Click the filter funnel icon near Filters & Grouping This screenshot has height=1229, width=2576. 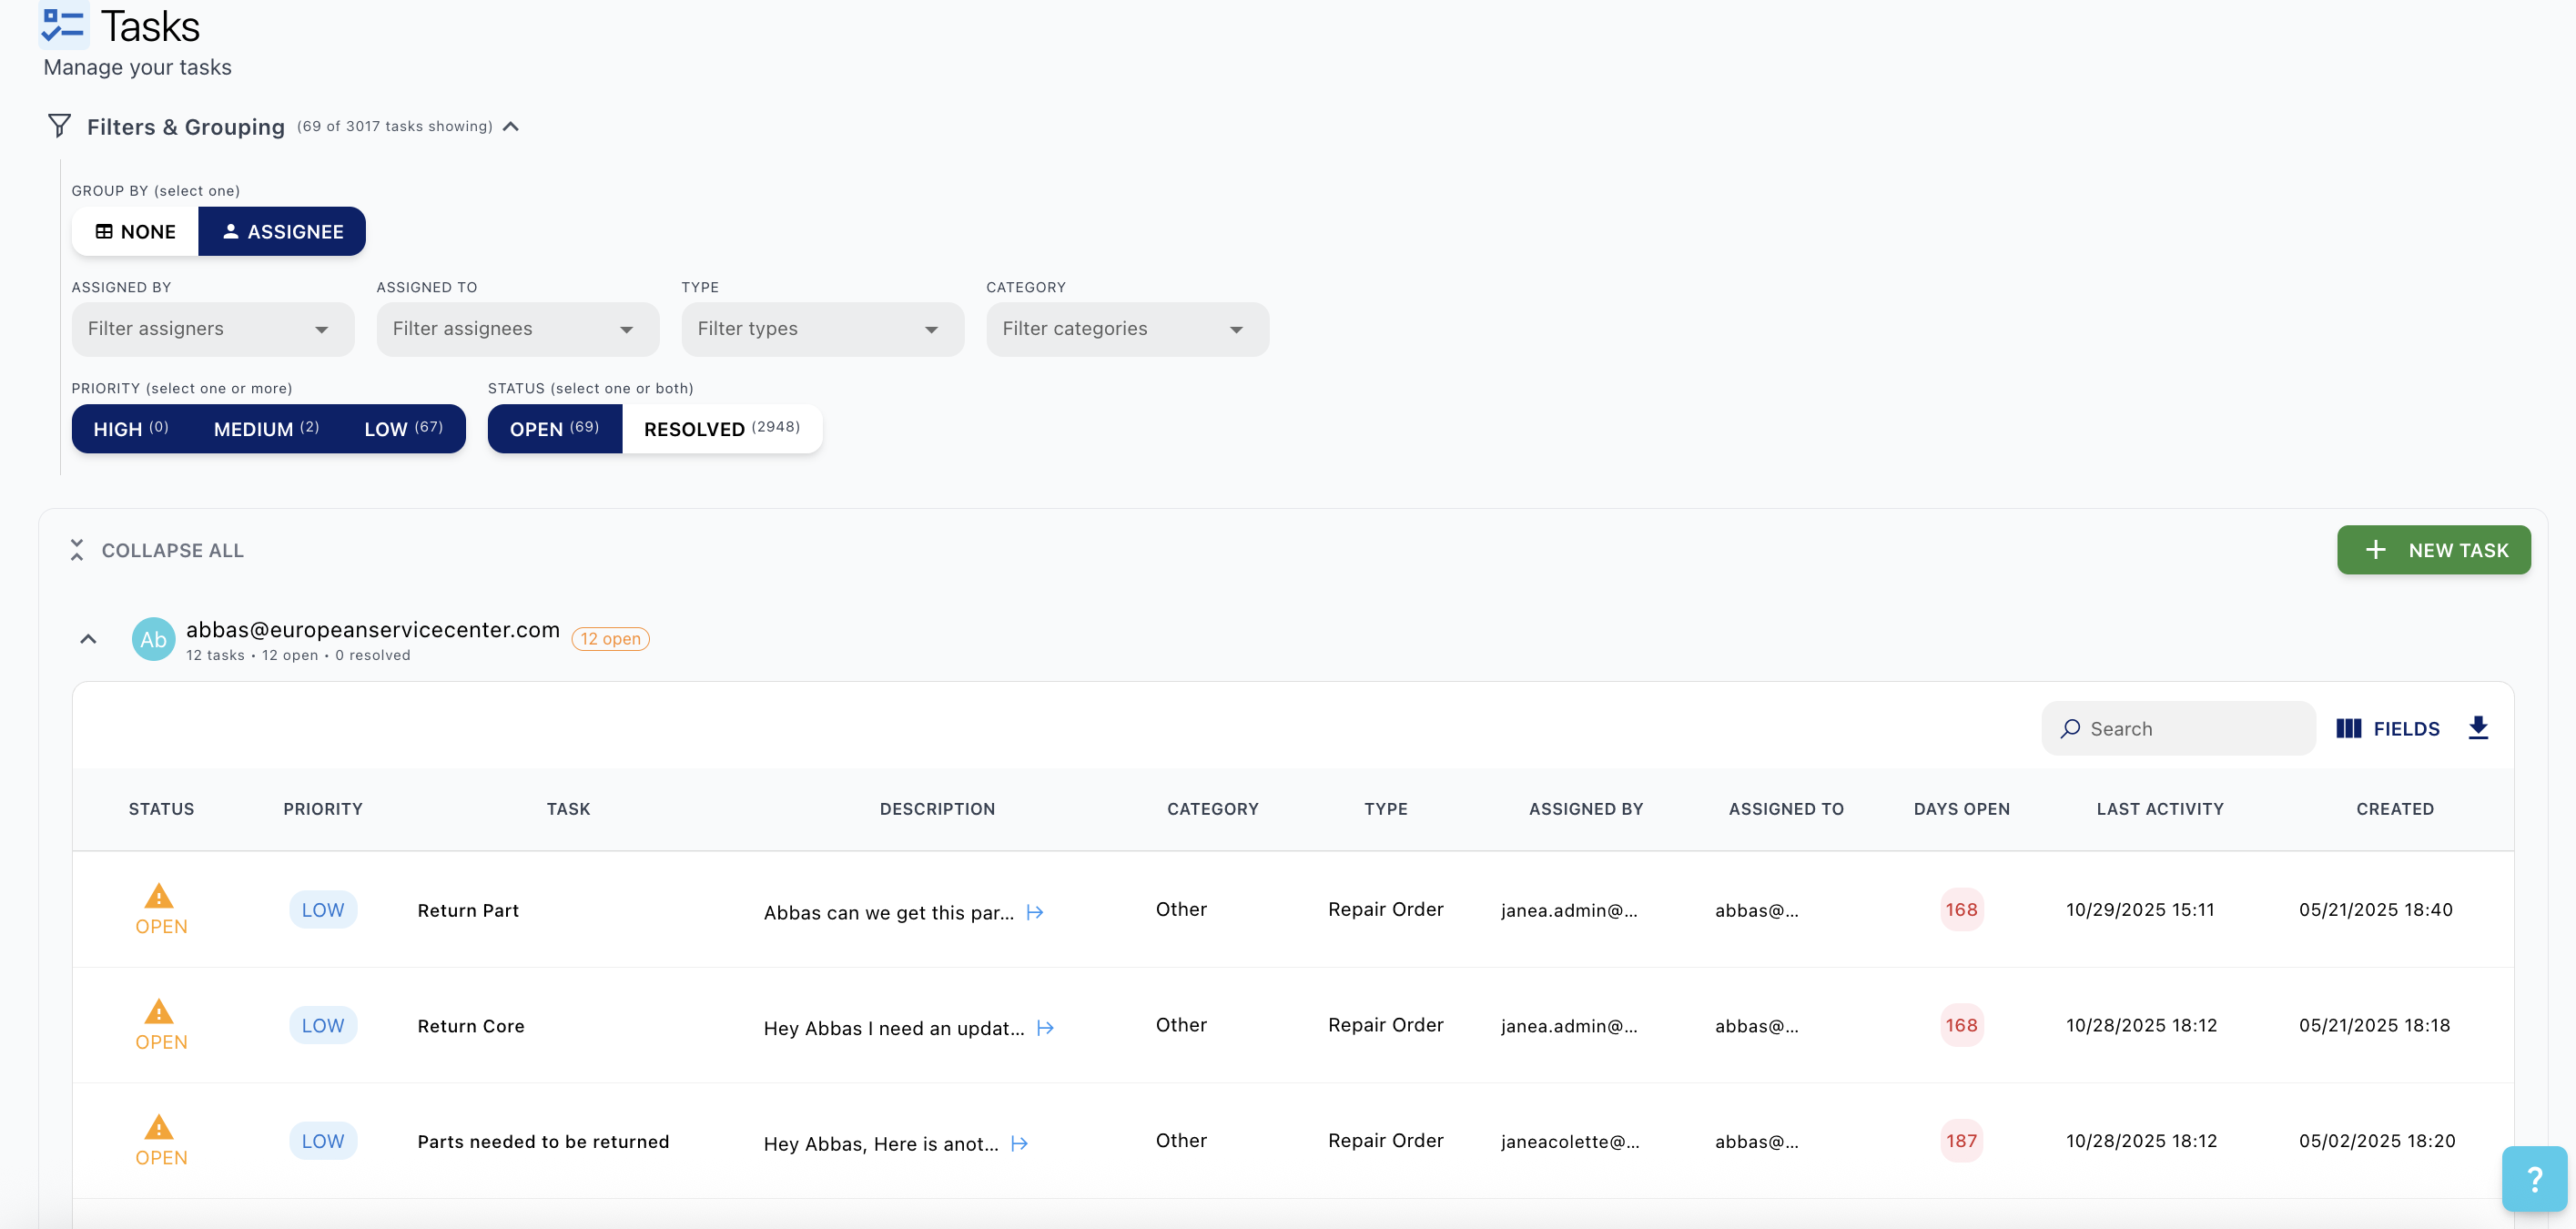[x=59, y=126]
